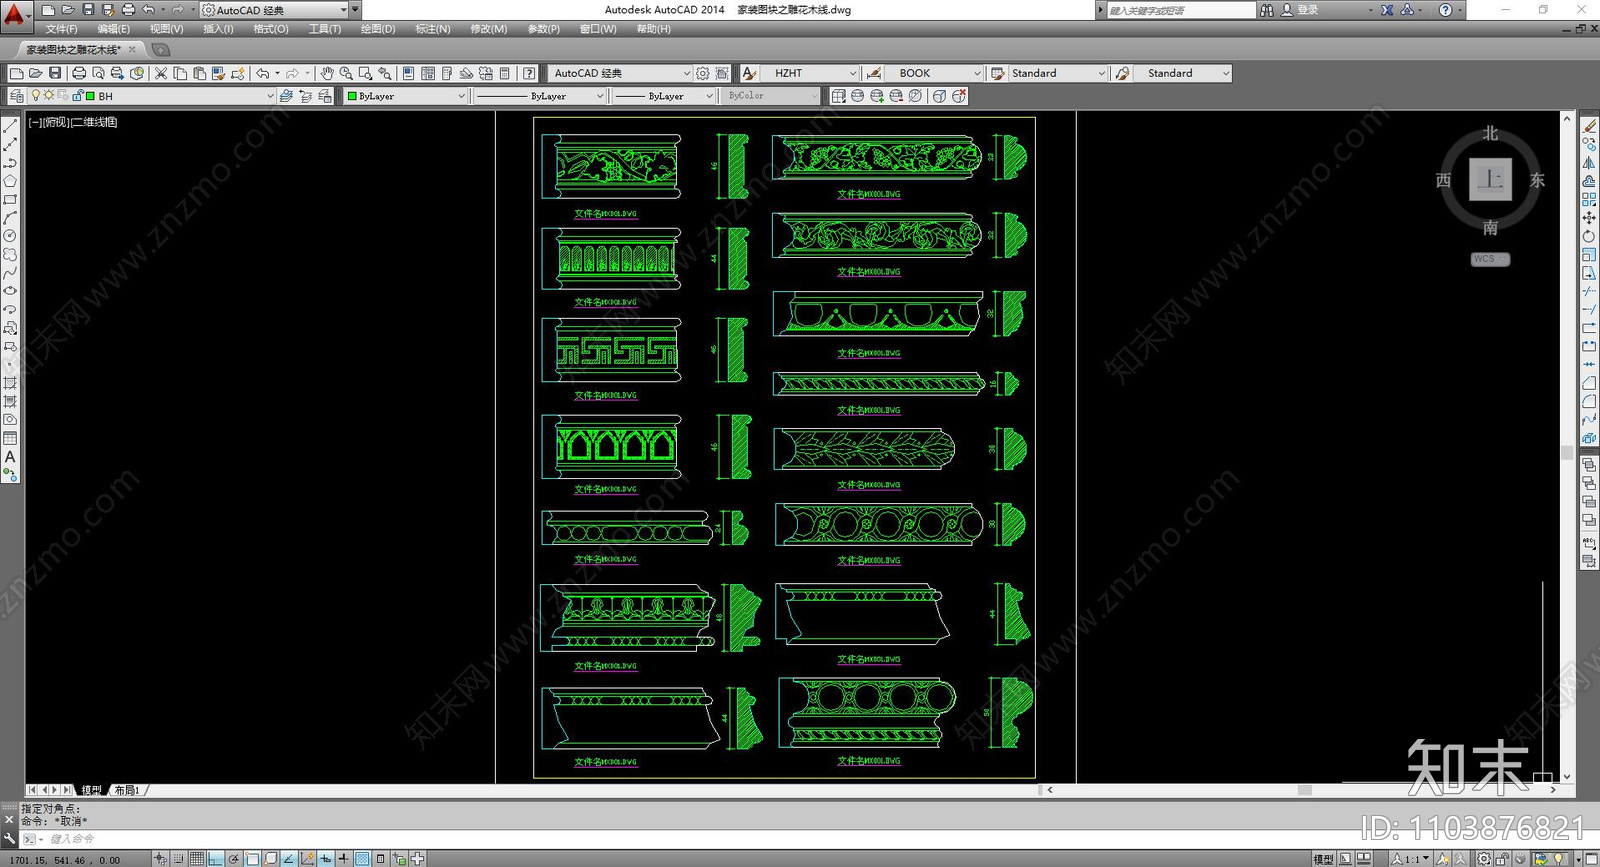Select the Polygon tool in draw toolbar
Viewport: 1600px width, 867px height.
coord(10,181)
